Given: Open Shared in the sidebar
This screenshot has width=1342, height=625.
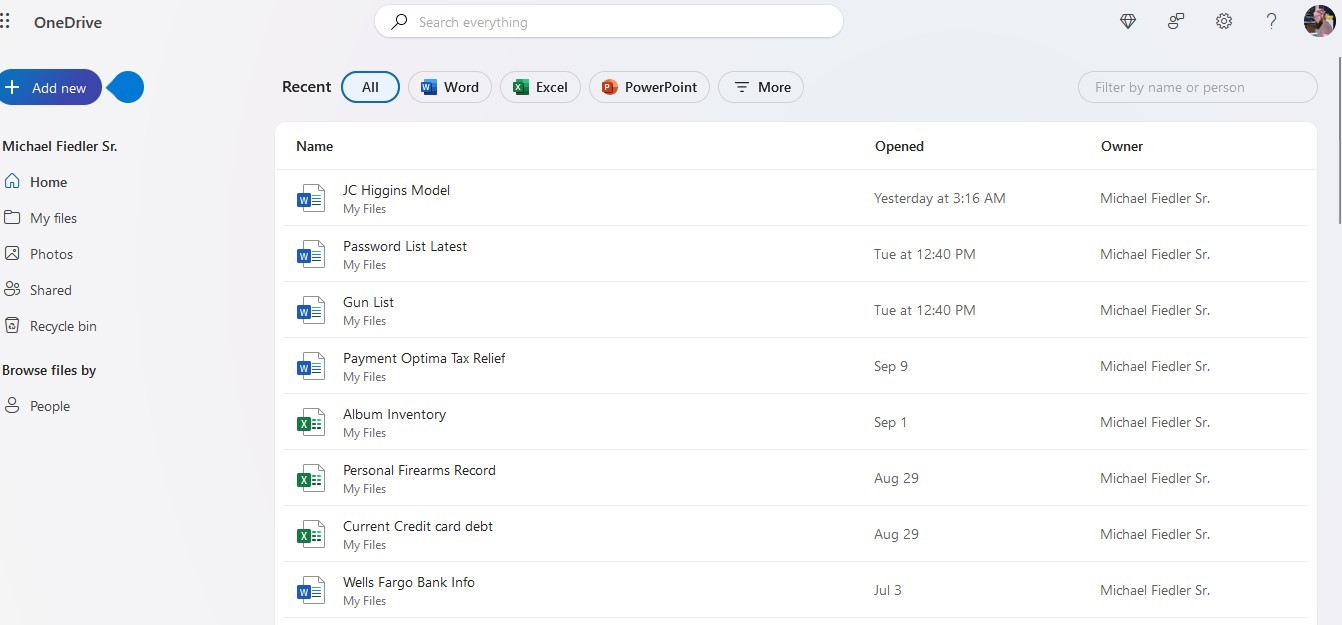Looking at the screenshot, I should tap(38, 290).
